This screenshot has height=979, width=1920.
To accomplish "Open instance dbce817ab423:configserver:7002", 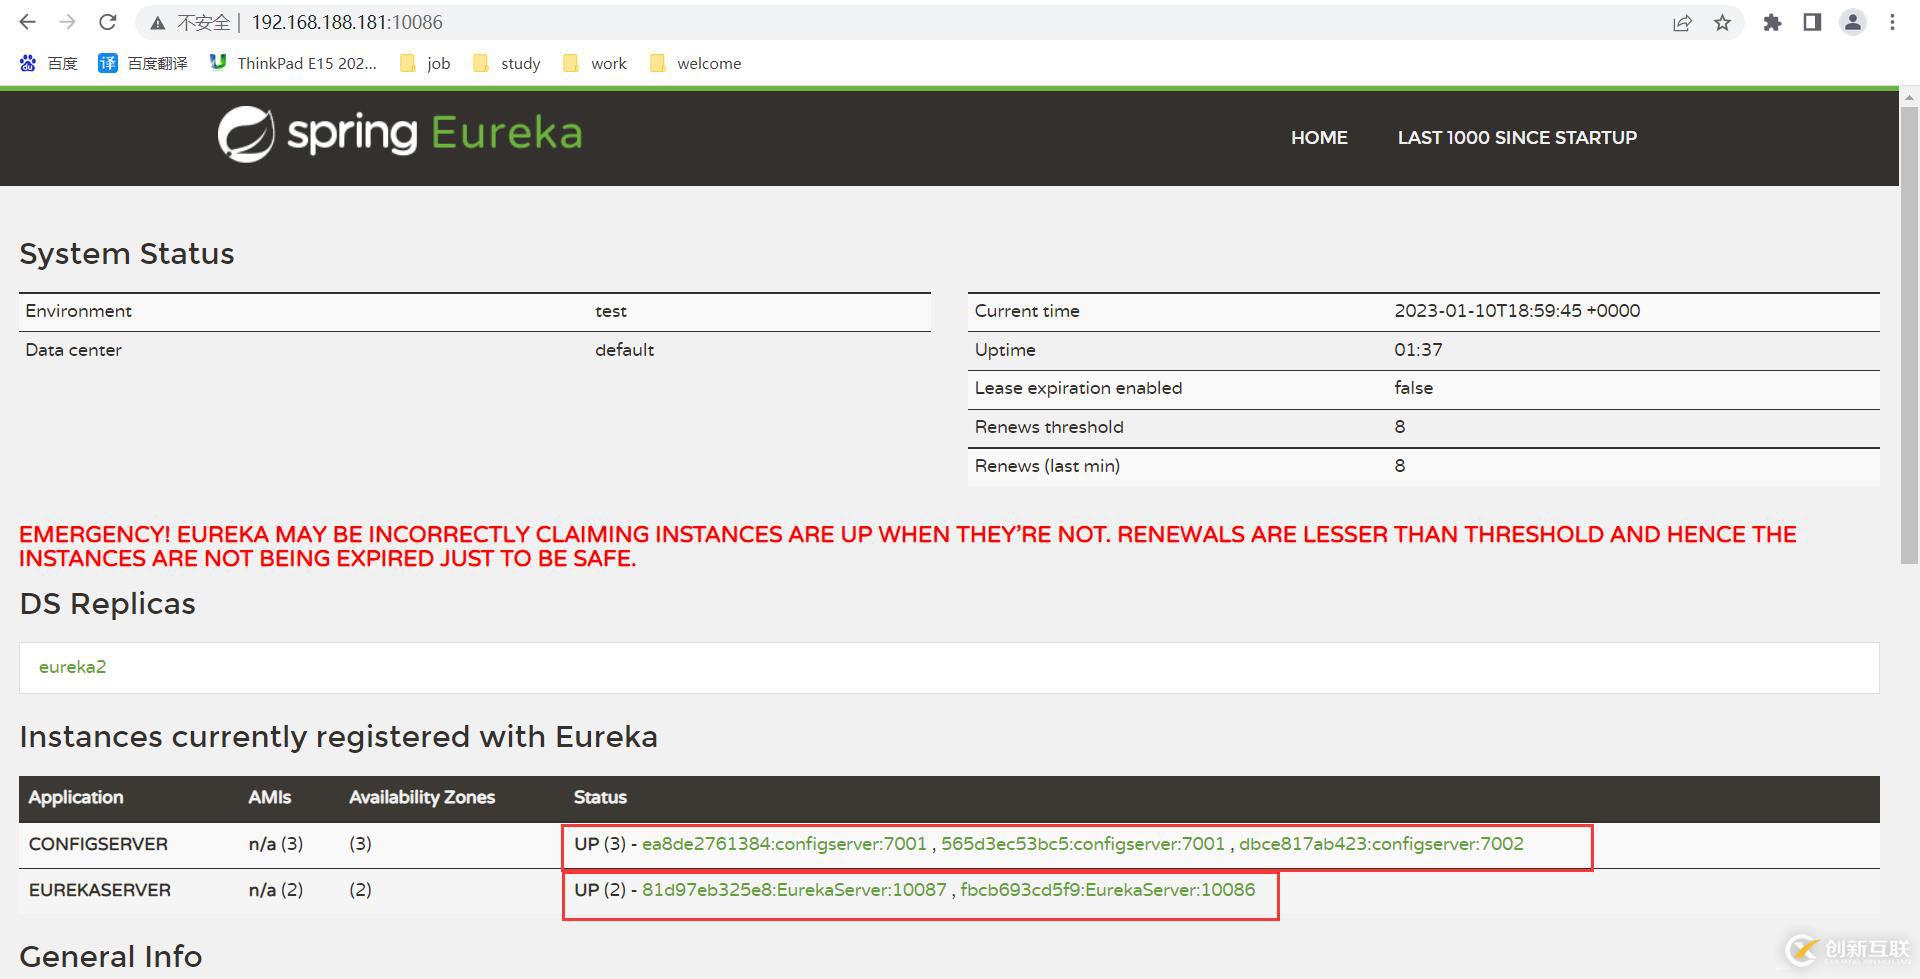I will (x=1381, y=844).
